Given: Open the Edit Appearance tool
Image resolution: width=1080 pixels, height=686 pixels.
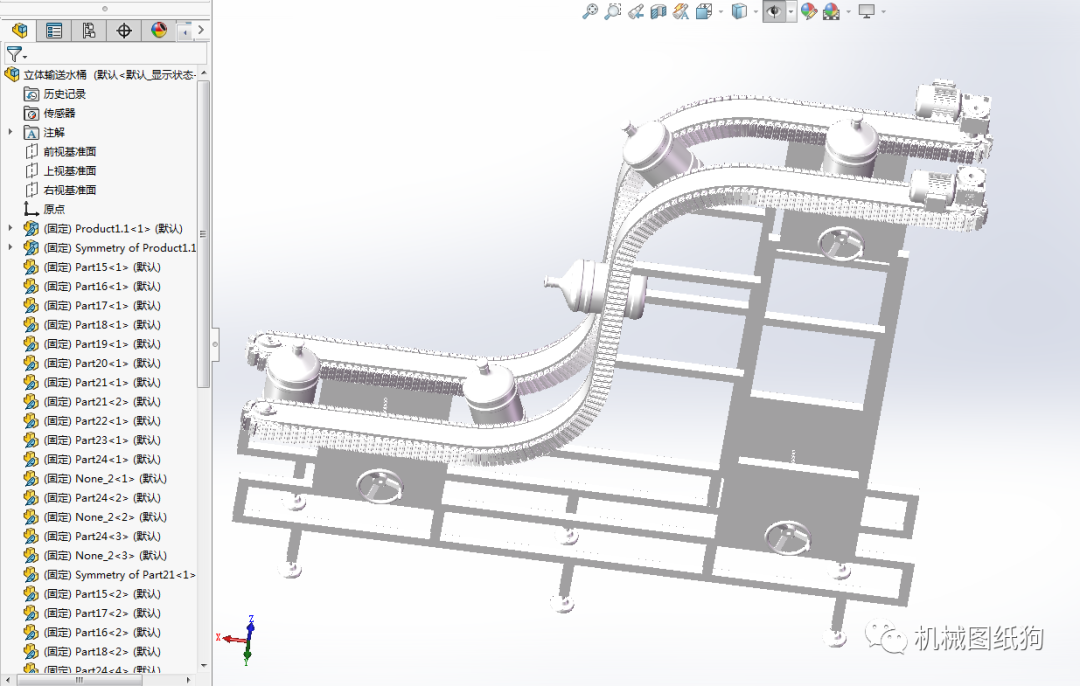Looking at the screenshot, I should point(808,11).
